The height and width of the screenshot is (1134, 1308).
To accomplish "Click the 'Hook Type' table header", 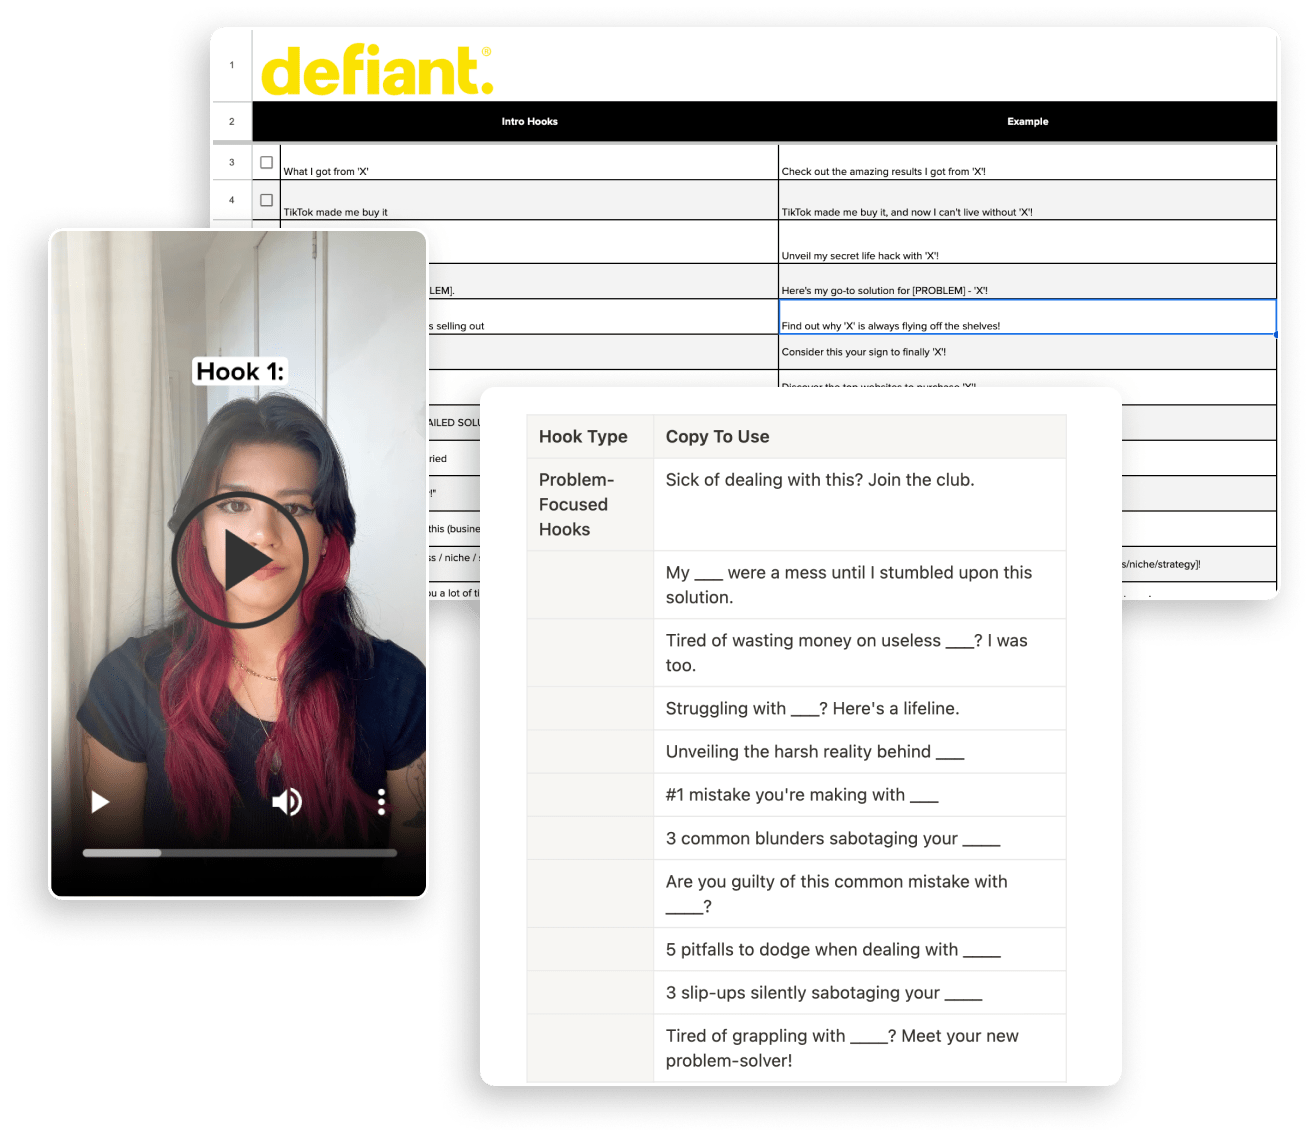I will 590,437.
